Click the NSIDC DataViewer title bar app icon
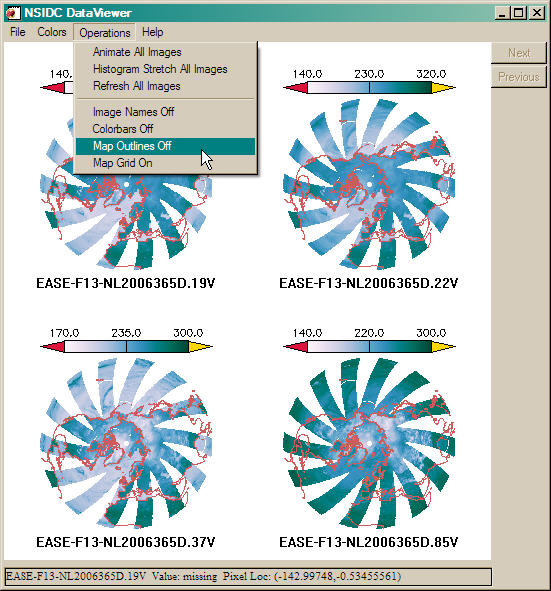This screenshot has height=591, width=551. pos(12,13)
